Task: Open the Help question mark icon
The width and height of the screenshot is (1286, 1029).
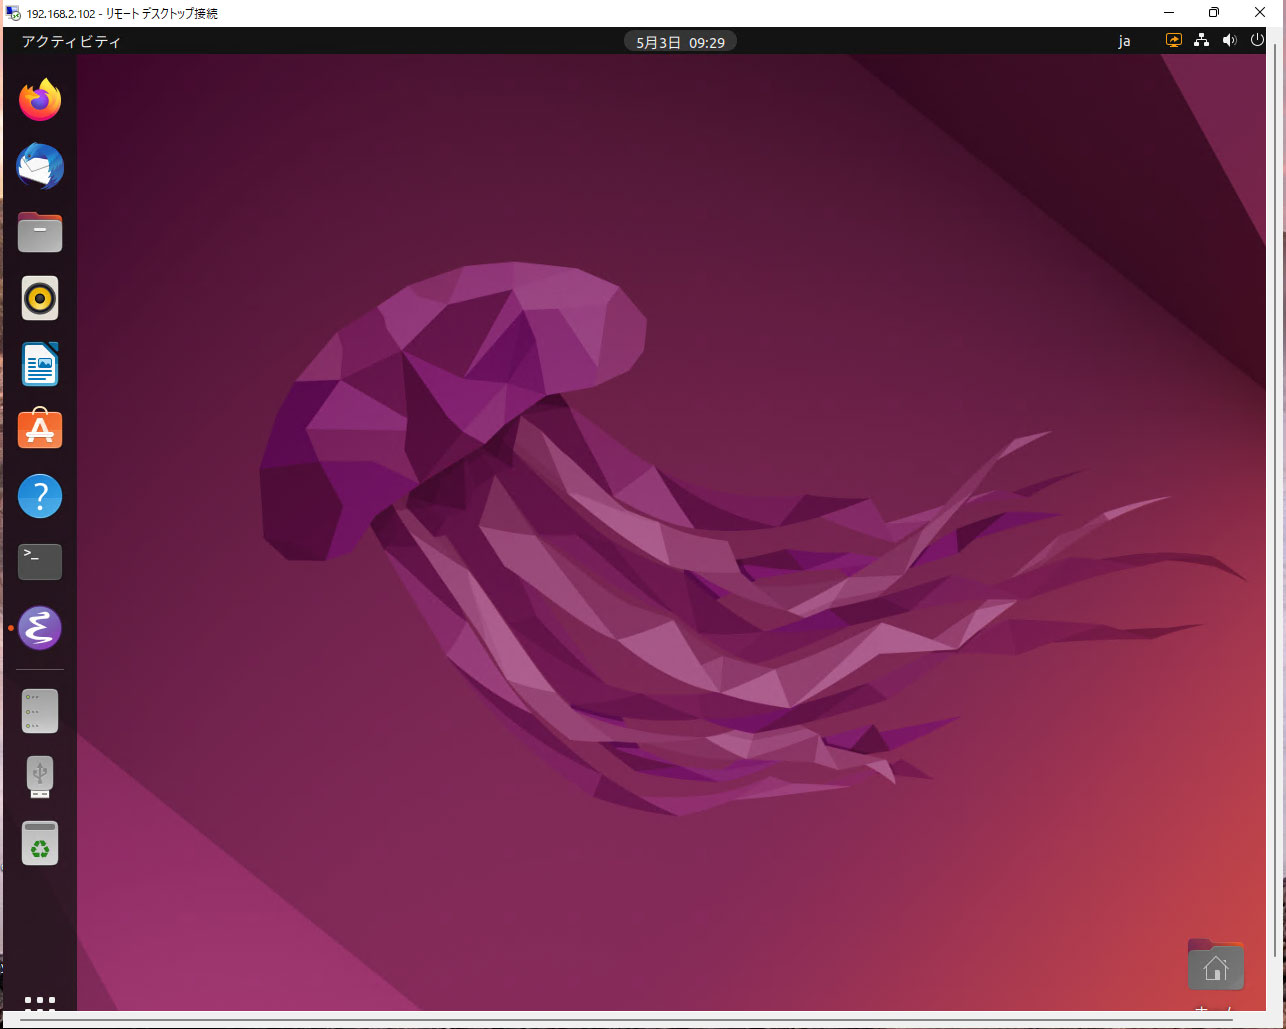Action: point(40,496)
